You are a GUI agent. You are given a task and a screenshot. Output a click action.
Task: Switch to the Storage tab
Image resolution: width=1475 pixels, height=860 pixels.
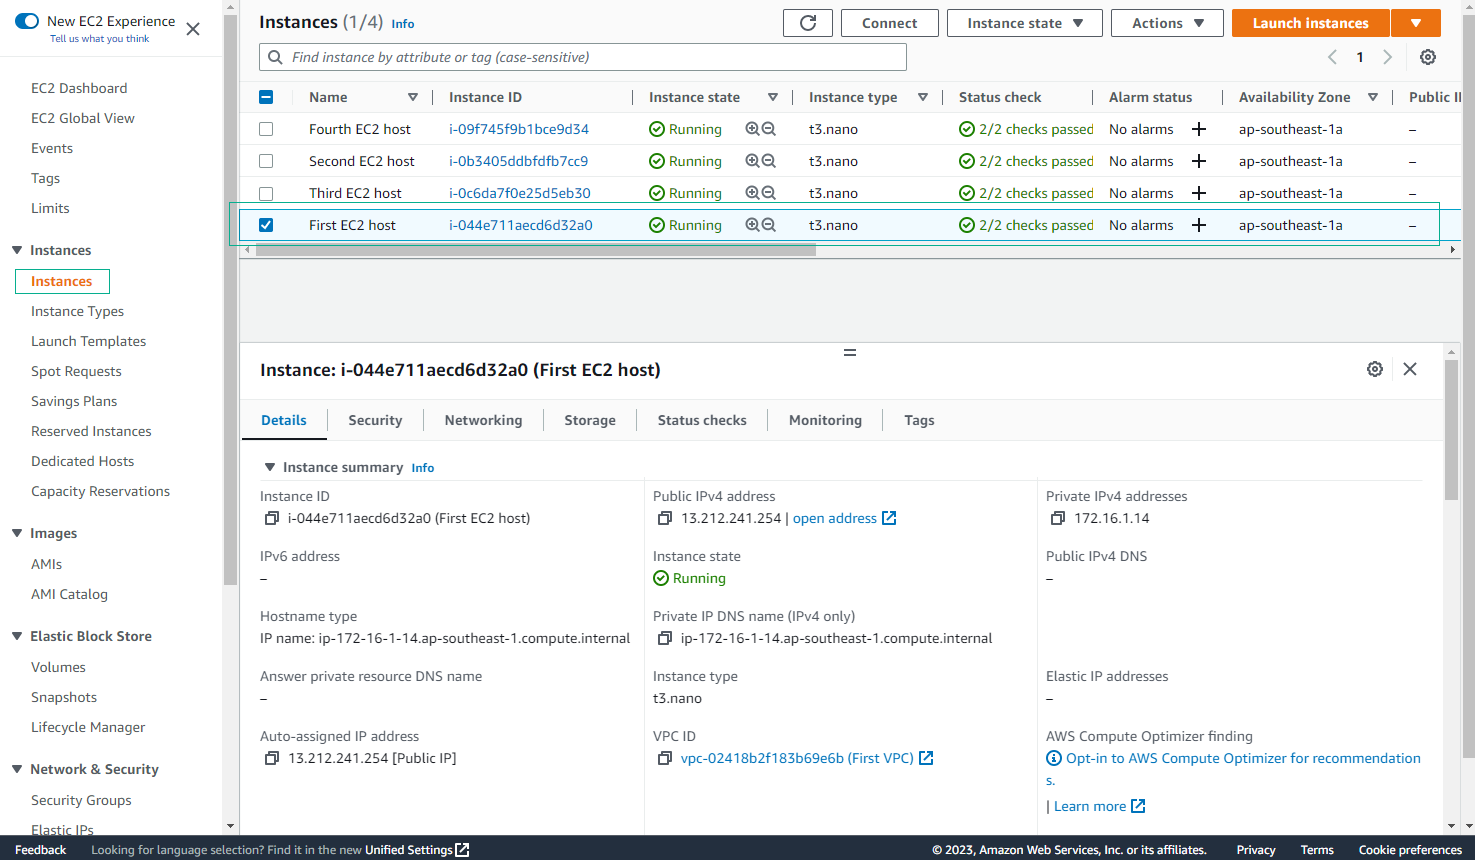coord(590,420)
